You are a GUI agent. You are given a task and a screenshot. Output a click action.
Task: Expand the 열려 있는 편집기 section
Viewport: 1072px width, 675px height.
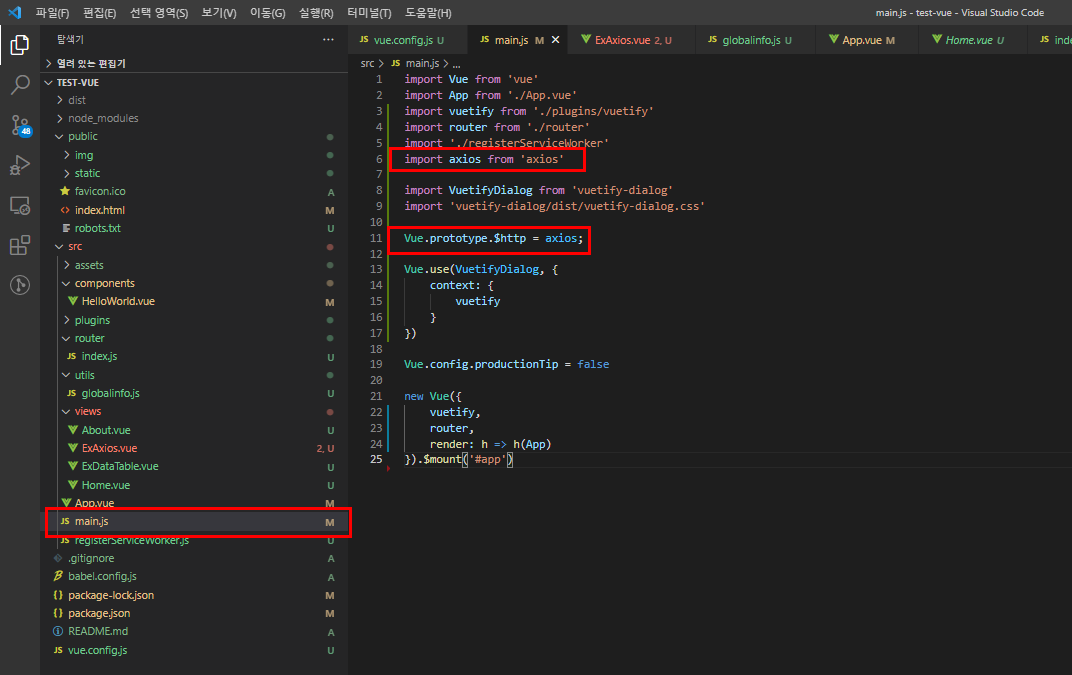[194, 63]
